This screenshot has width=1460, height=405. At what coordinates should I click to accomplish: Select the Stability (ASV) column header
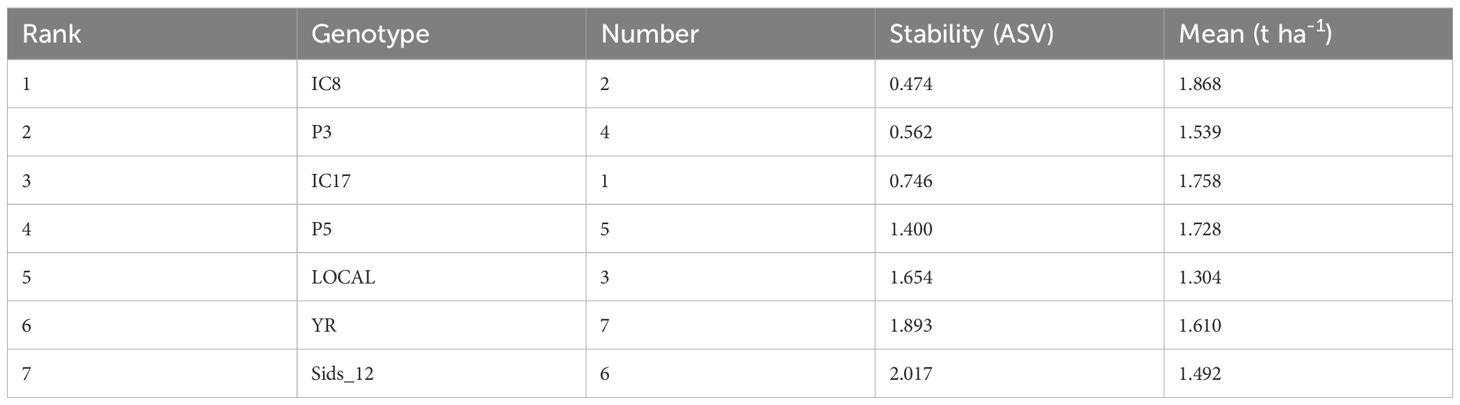click(x=972, y=34)
